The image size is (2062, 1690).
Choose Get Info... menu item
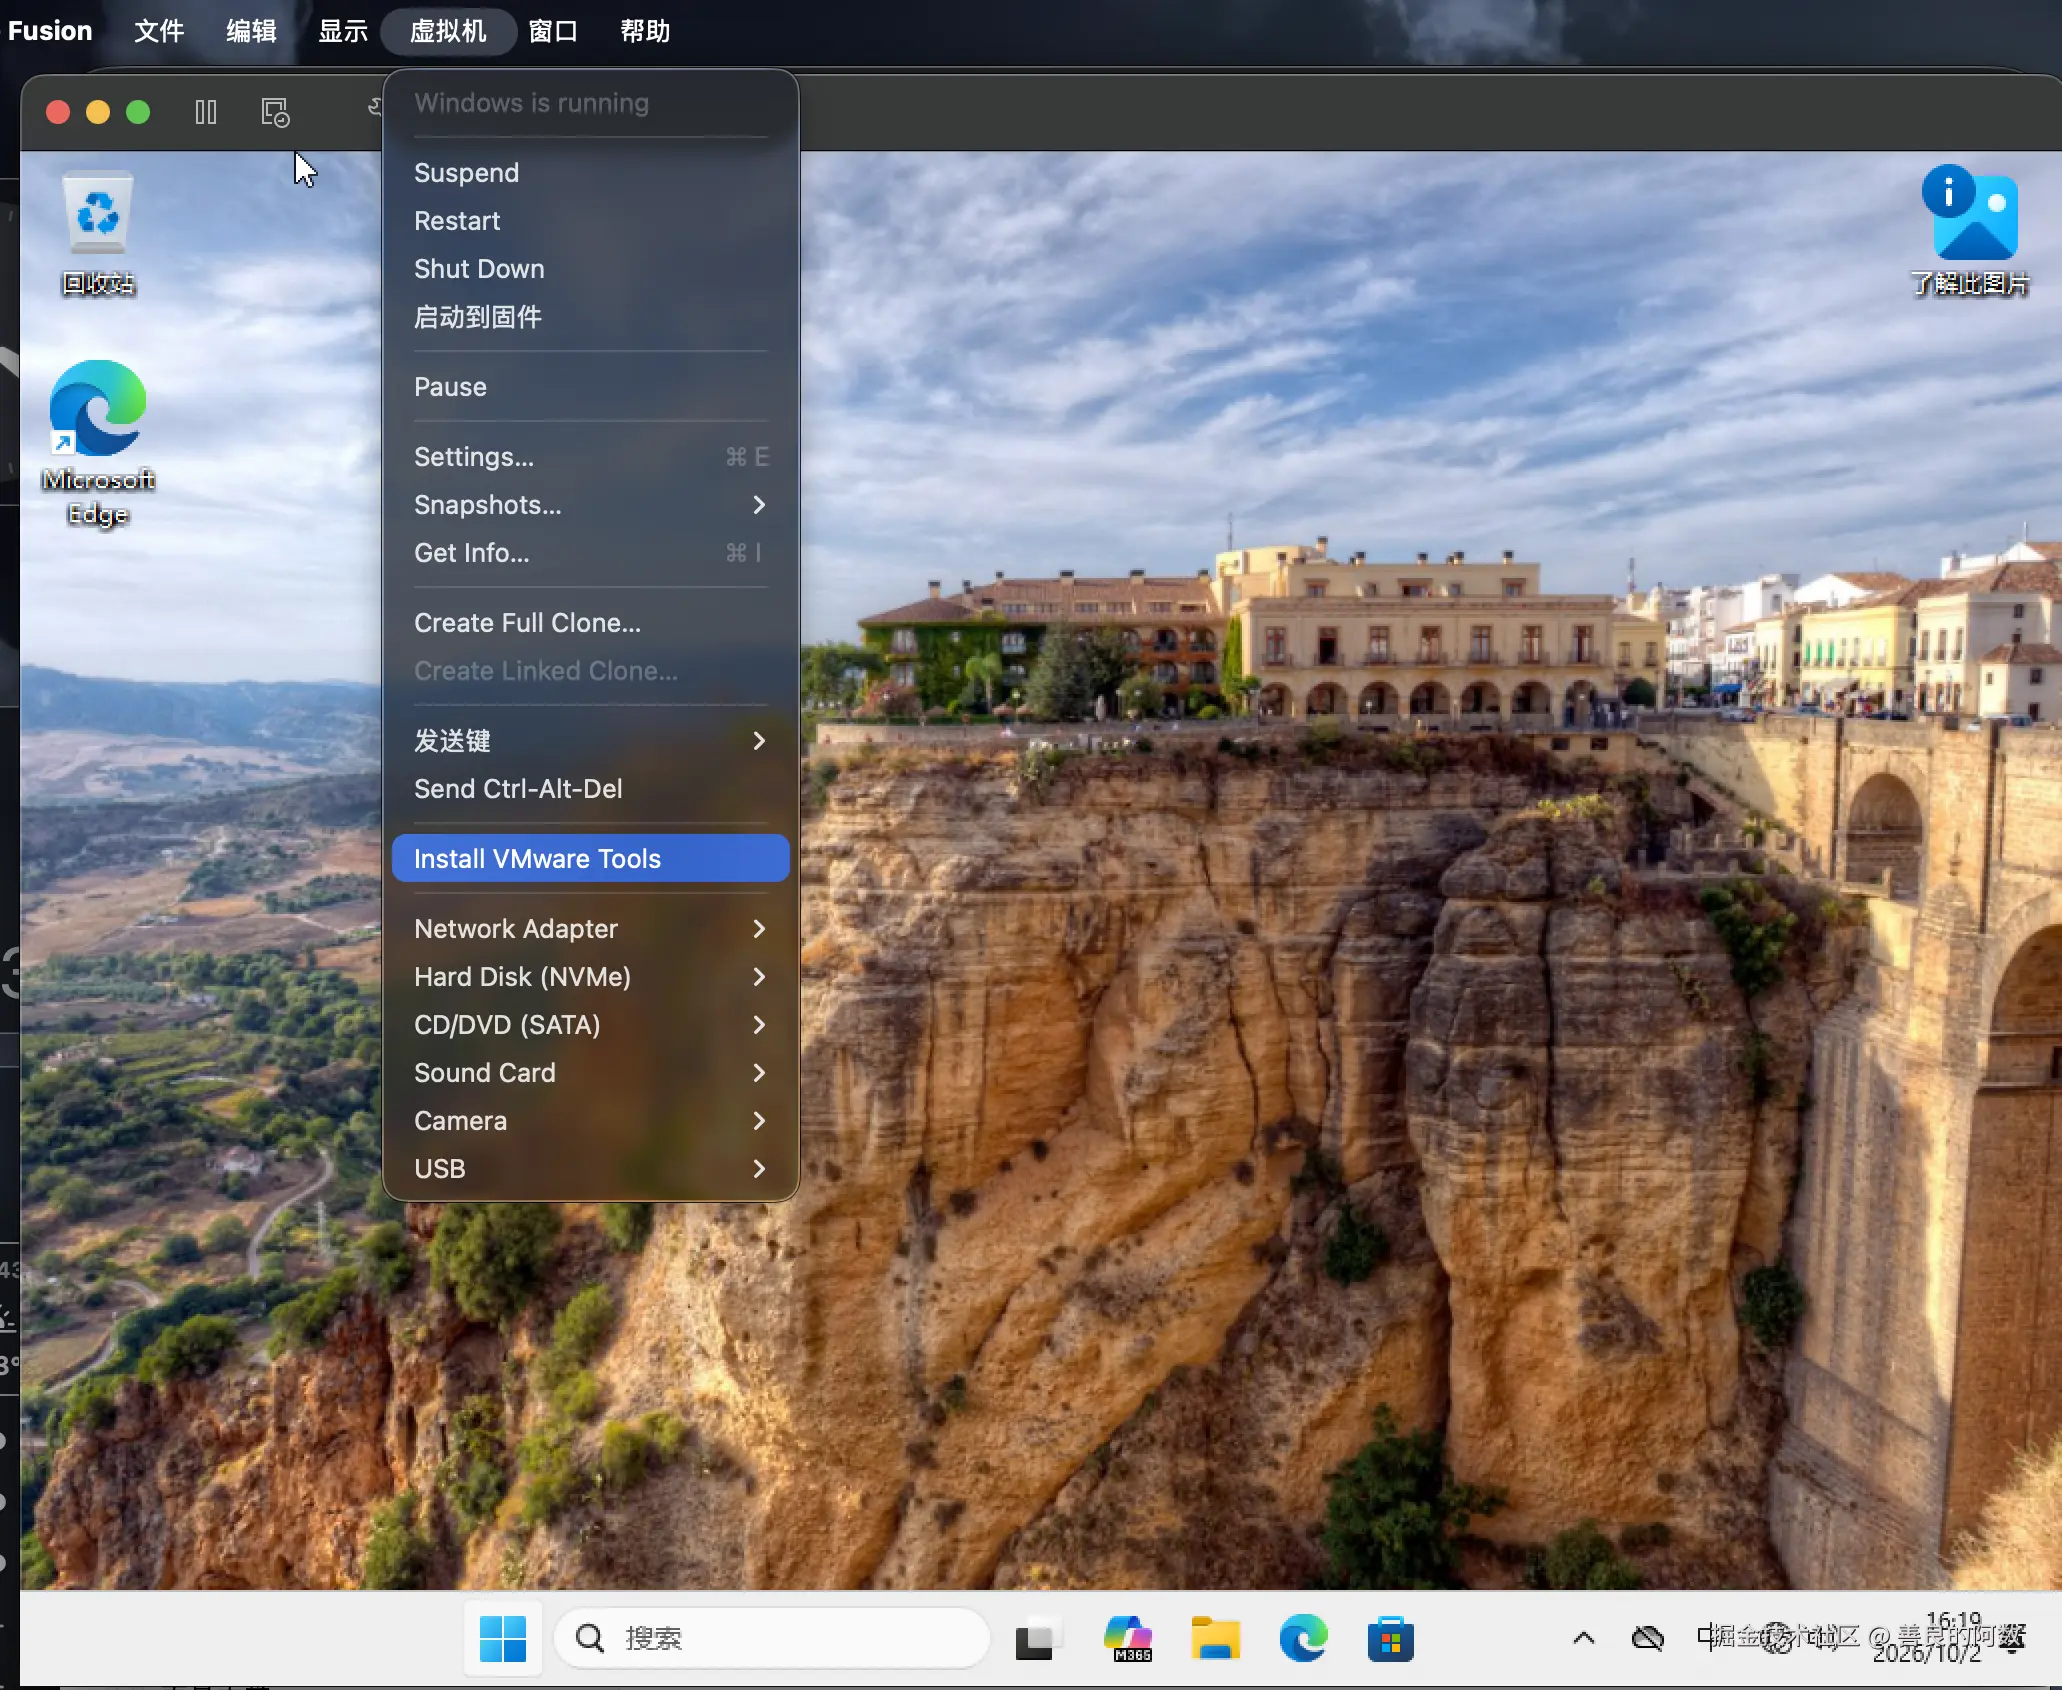(x=590, y=553)
